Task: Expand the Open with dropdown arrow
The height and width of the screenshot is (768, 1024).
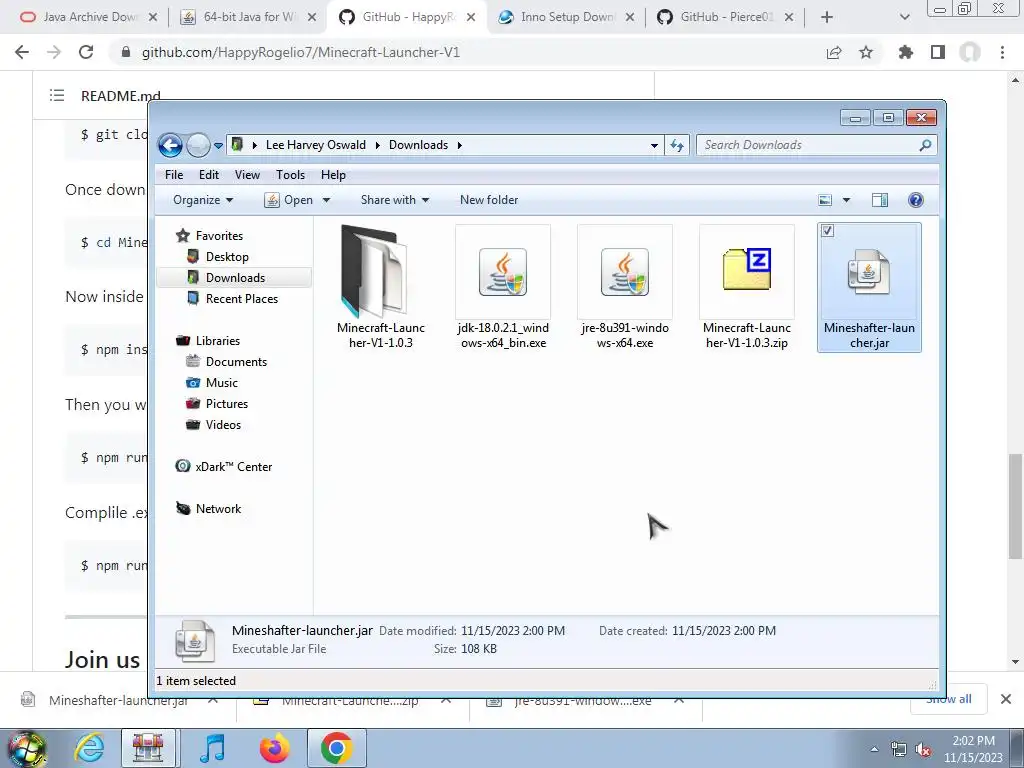Action: 327,200
